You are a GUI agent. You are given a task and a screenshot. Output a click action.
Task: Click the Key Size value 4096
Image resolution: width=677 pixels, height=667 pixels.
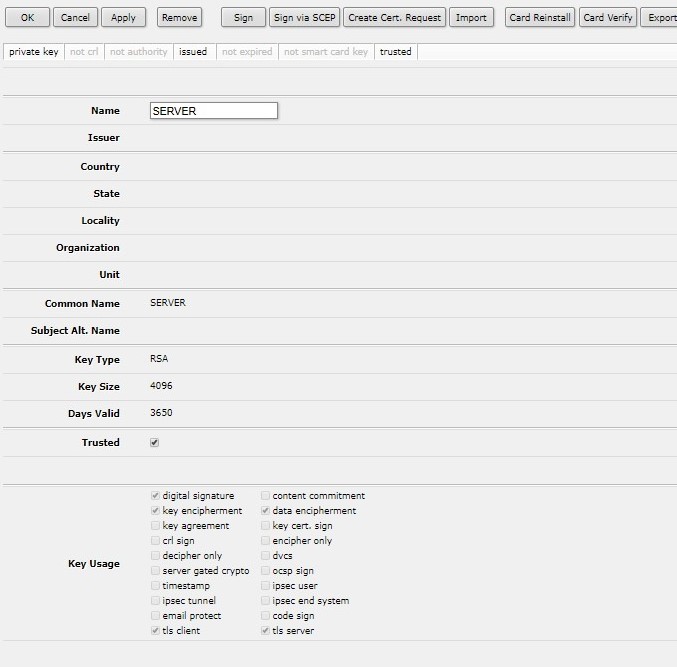161,386
